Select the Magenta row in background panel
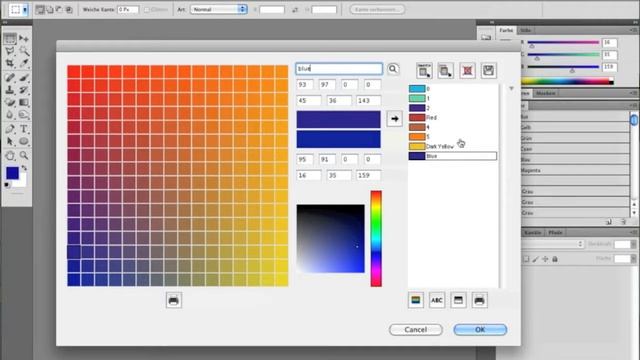Viewport: 640px width, 360px height. [x=575, y=171]
